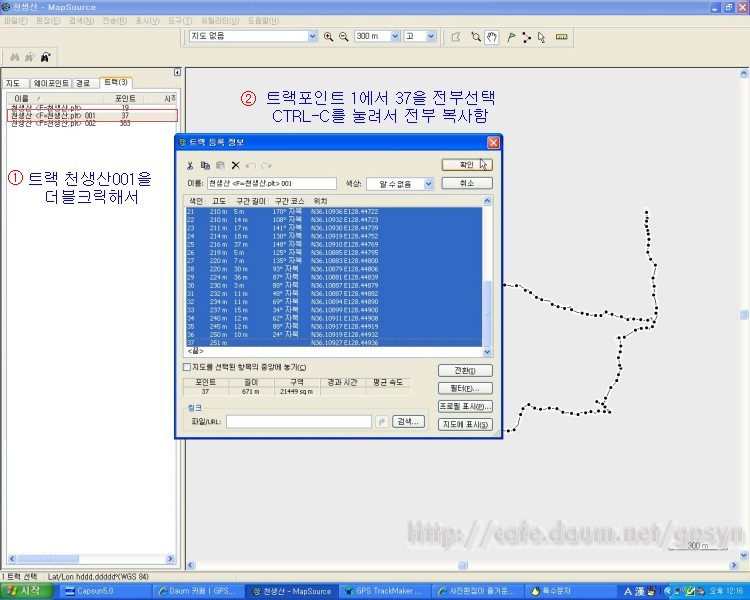The height and width of the screenshot is (600, 750).
Task: Click the redo icon in track dialog
Action: [266, 166]
